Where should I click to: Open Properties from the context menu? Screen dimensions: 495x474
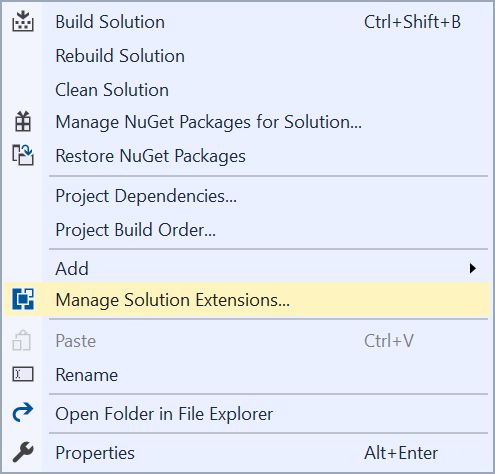pos(247,453)
